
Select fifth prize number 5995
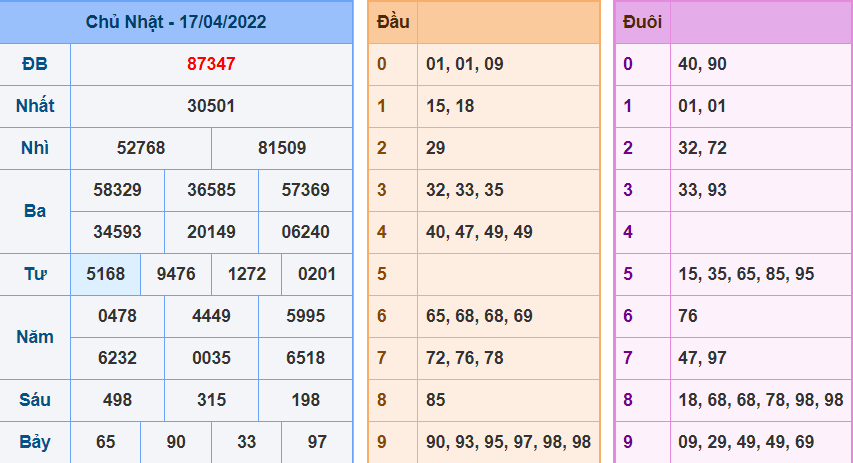[x=305, y=316]
